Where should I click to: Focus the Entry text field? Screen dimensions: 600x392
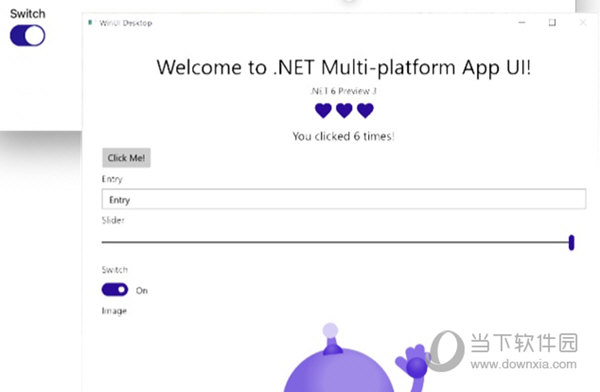(344, 199)
